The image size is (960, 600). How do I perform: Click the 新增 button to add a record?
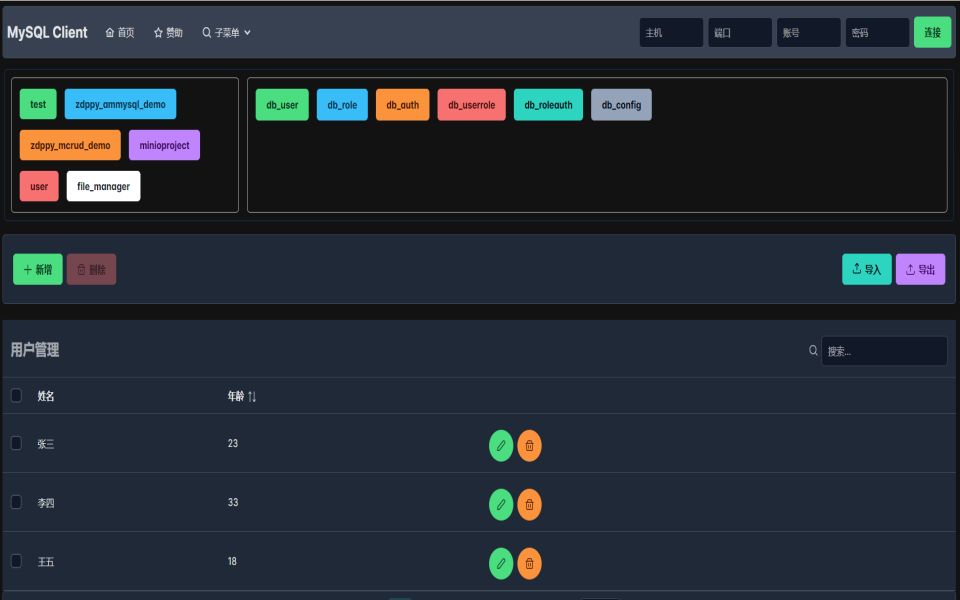[x=37, y=268]
